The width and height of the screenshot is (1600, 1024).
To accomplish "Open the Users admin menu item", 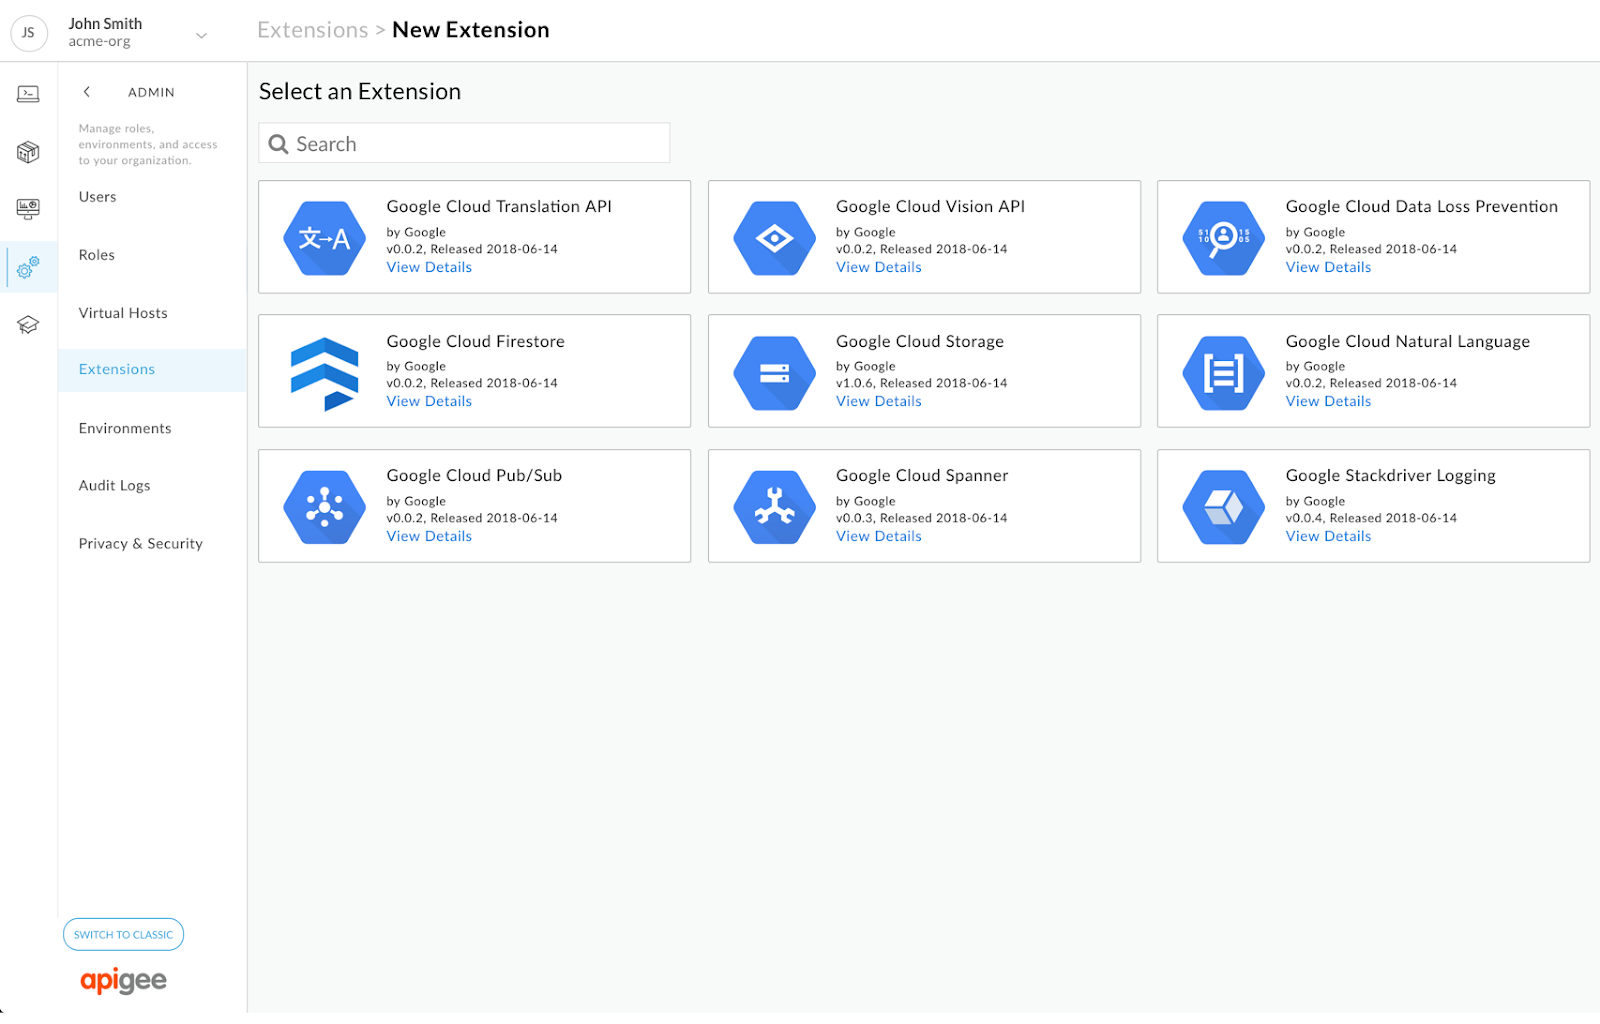I will (x=98, y=197).
